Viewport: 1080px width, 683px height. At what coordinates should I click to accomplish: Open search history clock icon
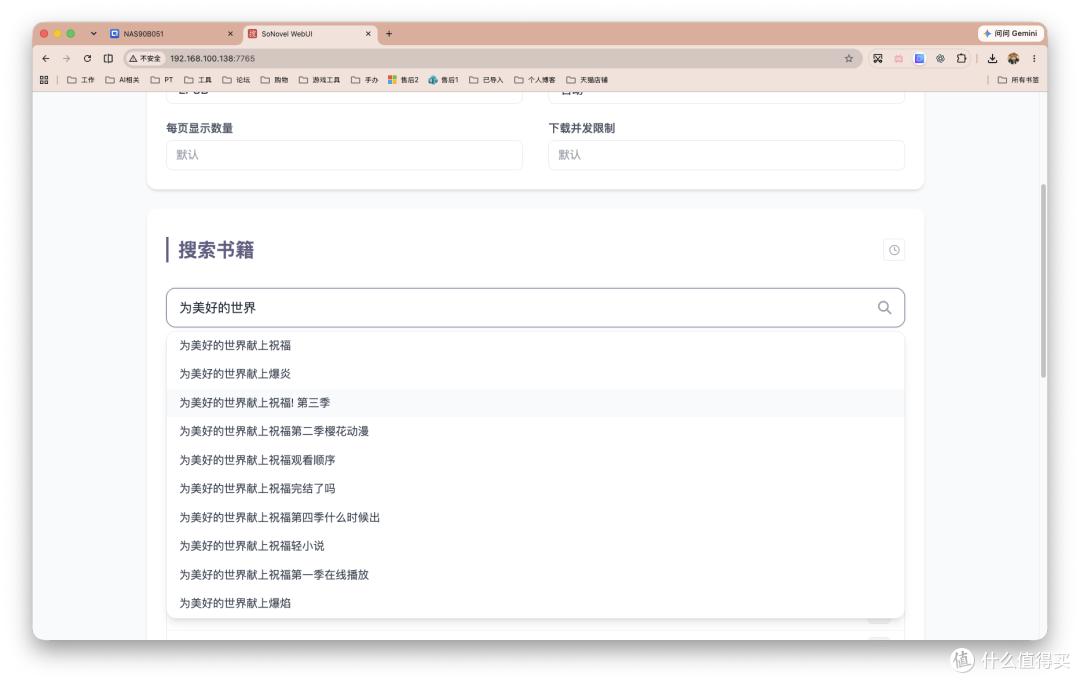pos(894,250)
